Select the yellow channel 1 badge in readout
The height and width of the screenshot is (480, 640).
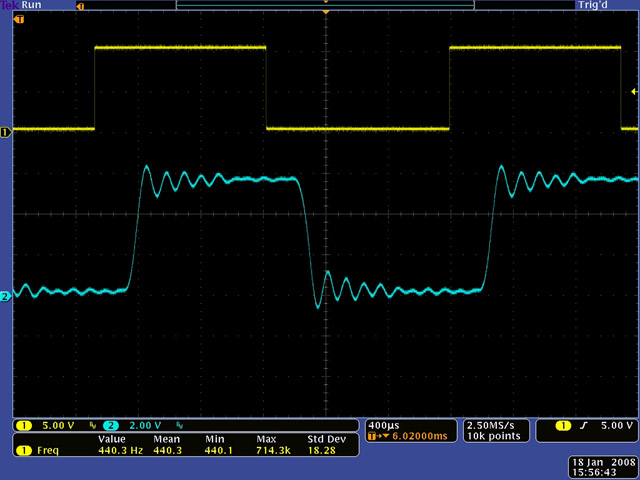21,425
